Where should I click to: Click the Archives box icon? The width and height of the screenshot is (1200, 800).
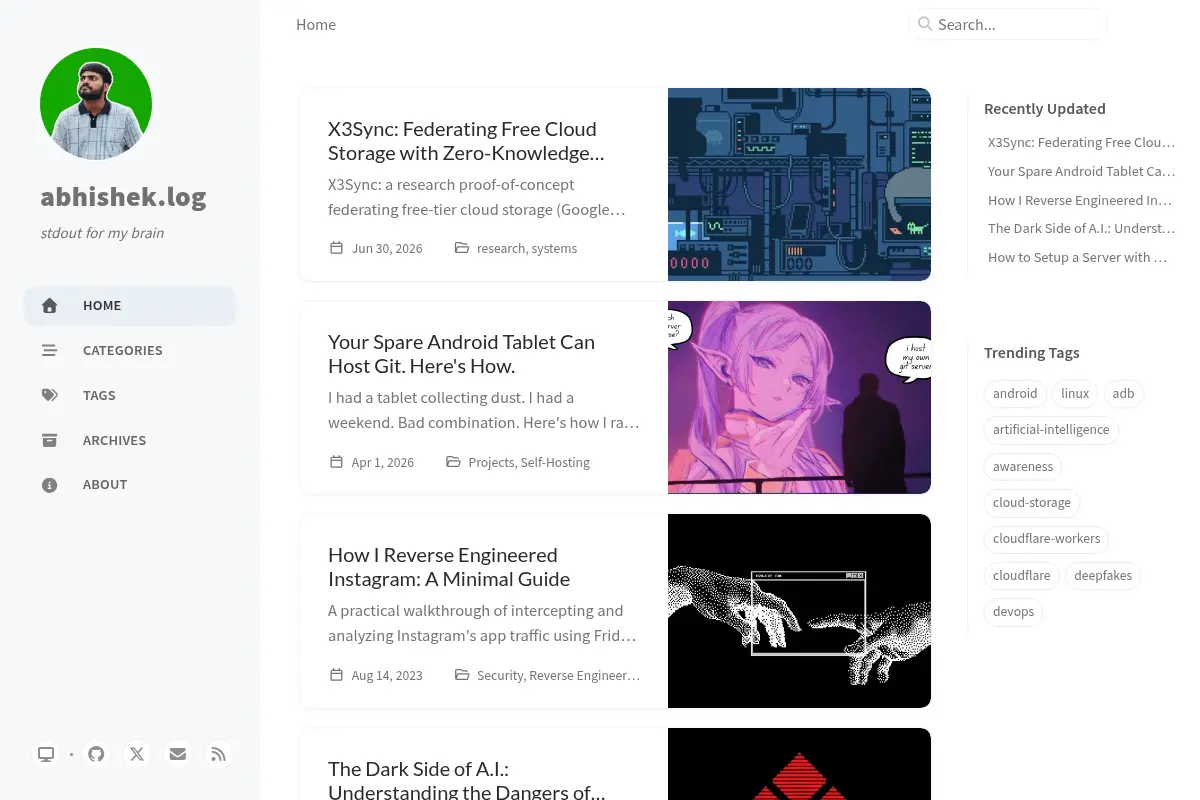[49, 440]
